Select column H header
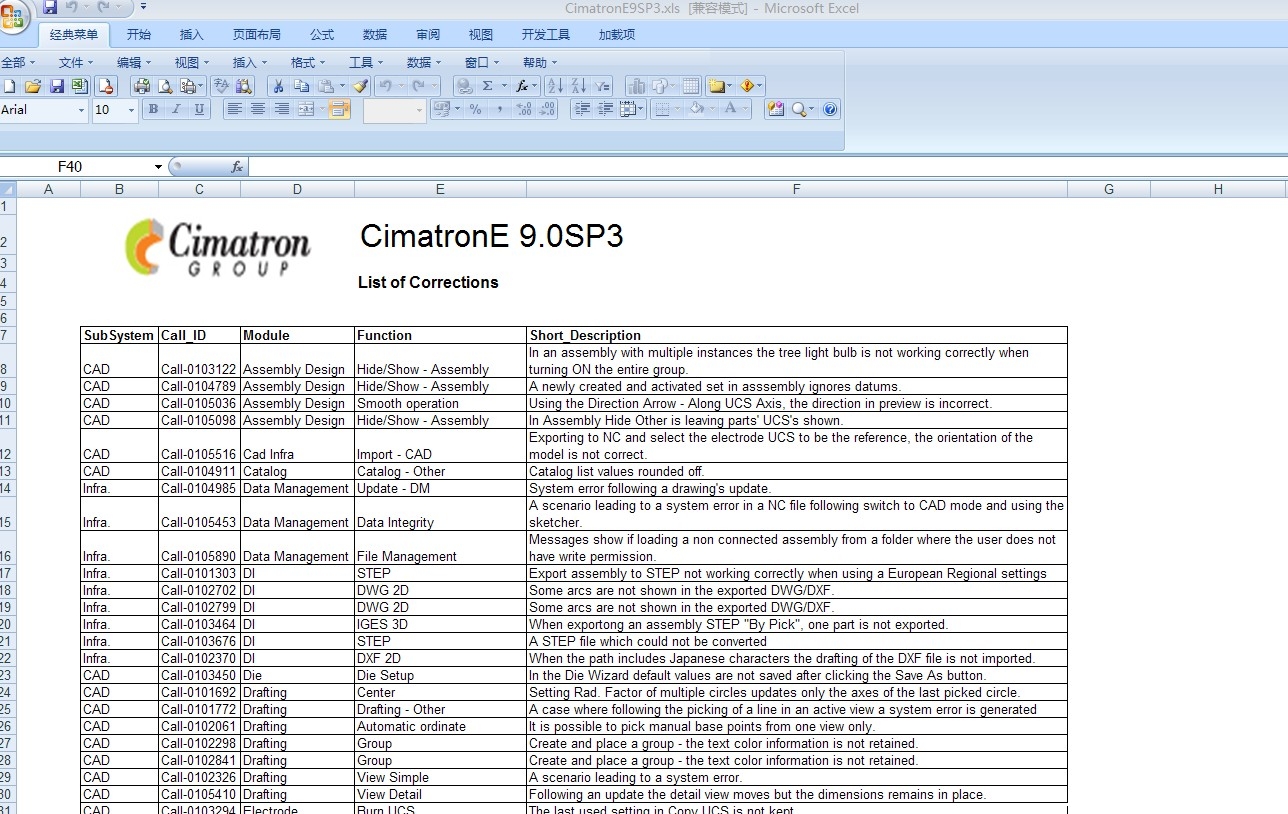 point(1218,189)
